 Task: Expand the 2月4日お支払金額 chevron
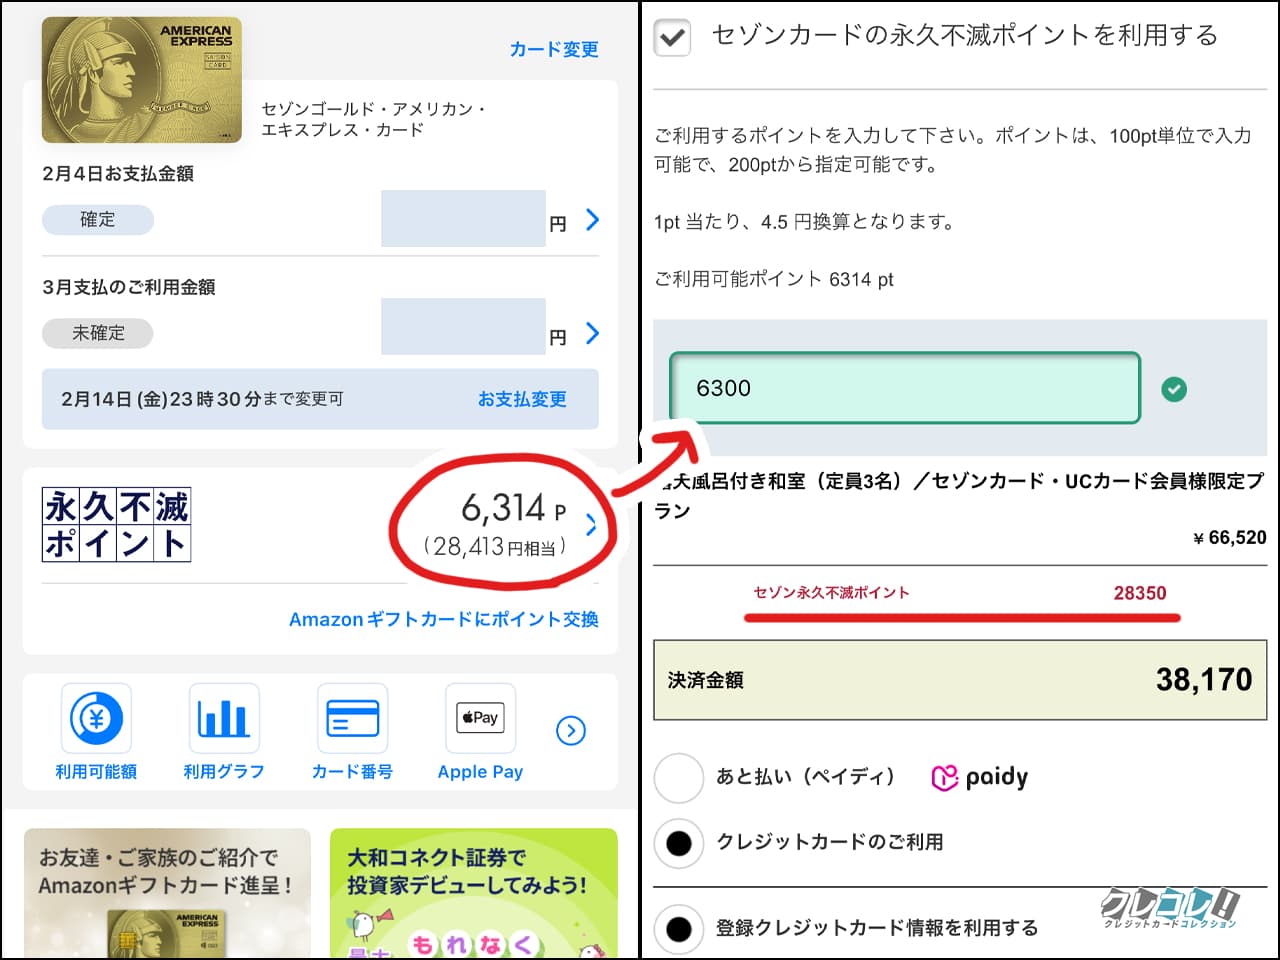coord(591,220)
